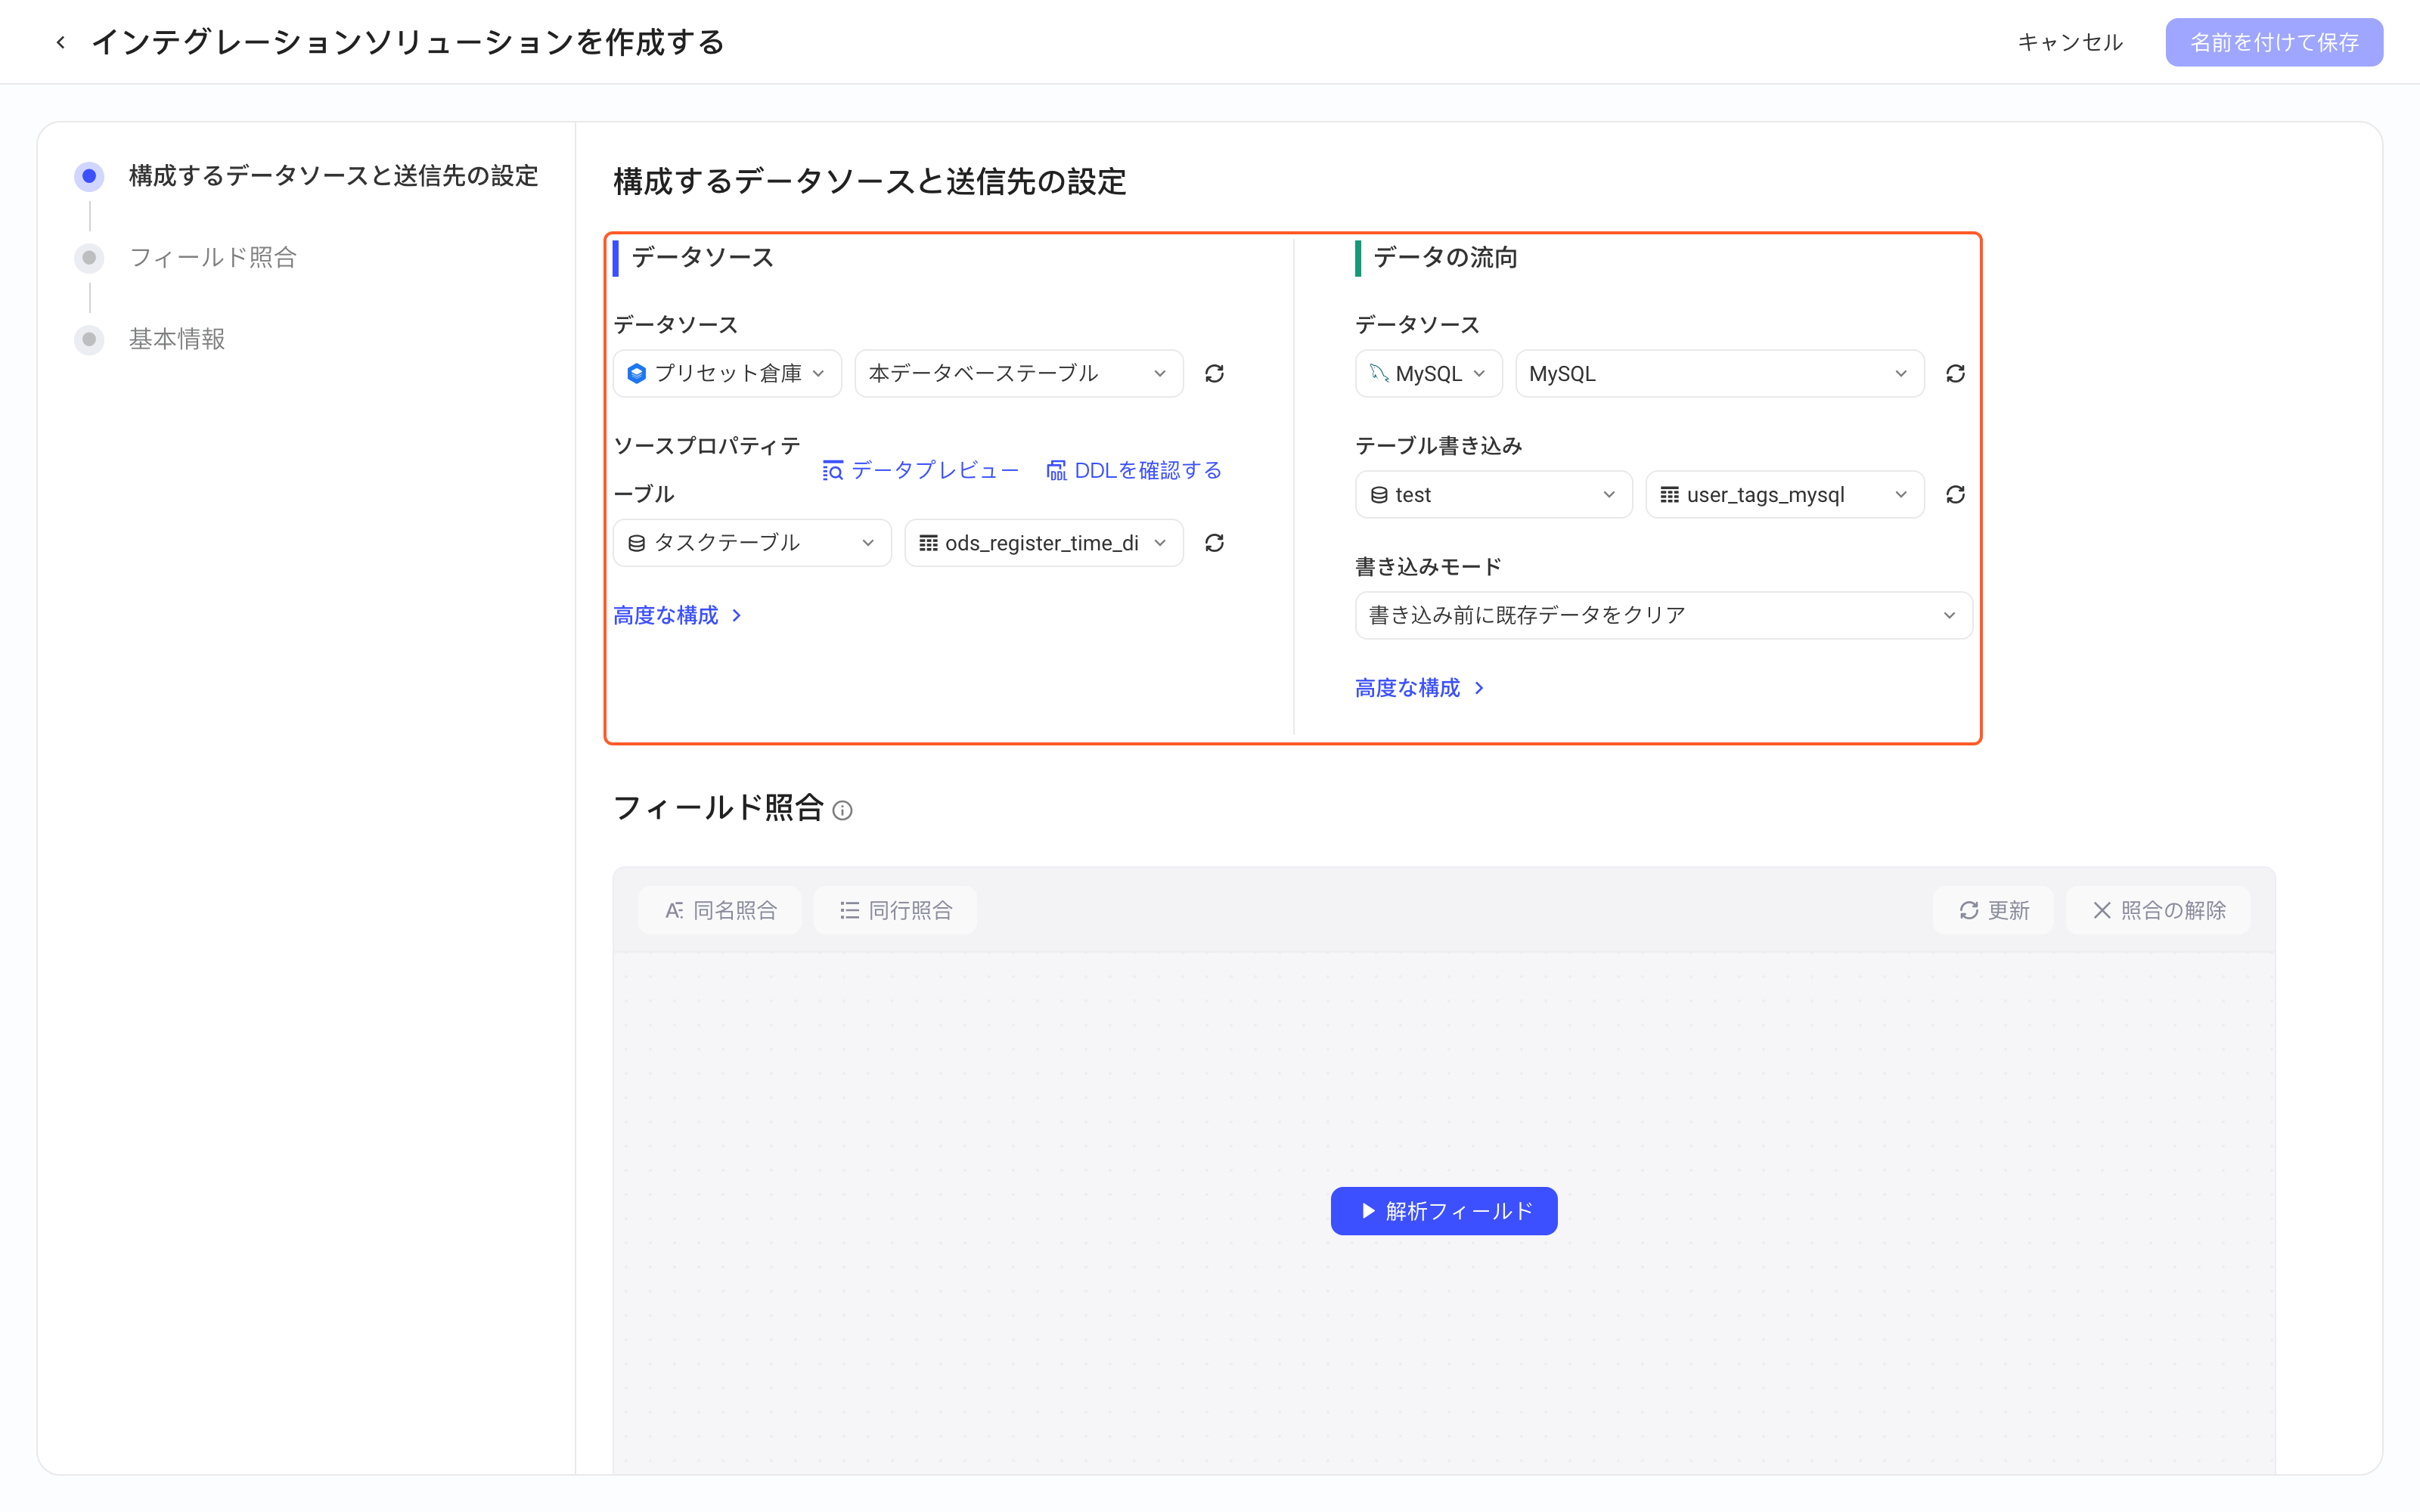Screen dimensions: 2420x1512
Task: Open the wide MySQL data source dropdown
Action: click(1719, 373)
